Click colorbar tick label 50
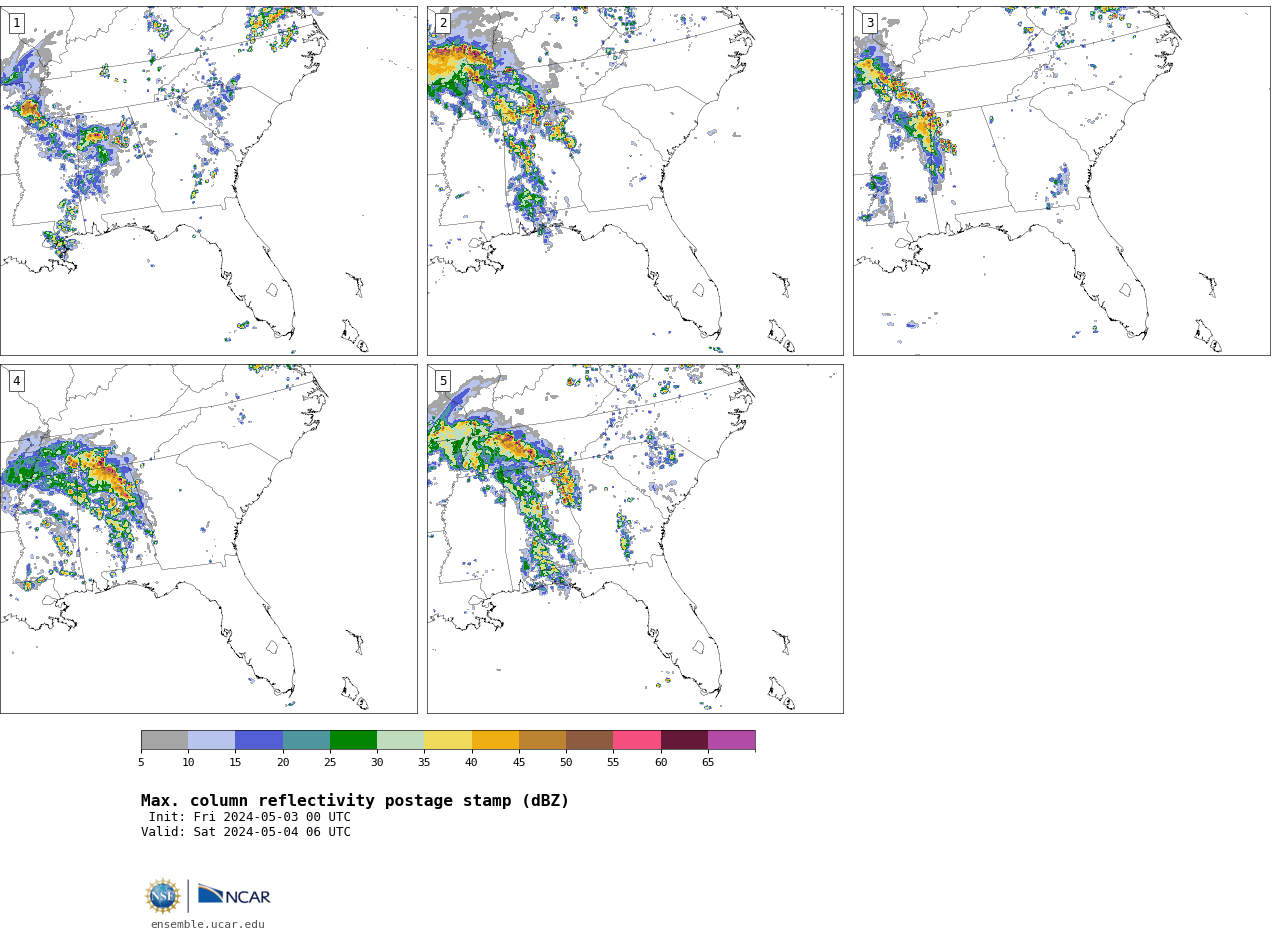 click(566, 763)
